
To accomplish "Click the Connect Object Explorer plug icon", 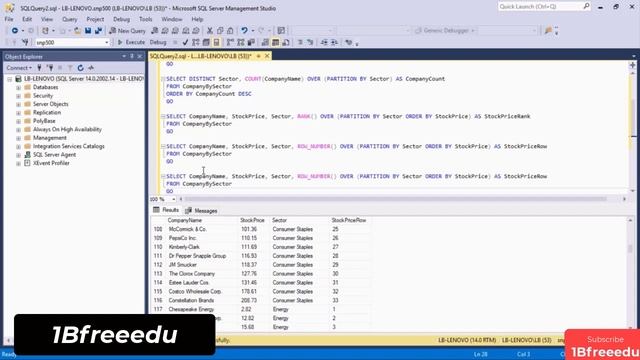I will (x=39, y=68).
